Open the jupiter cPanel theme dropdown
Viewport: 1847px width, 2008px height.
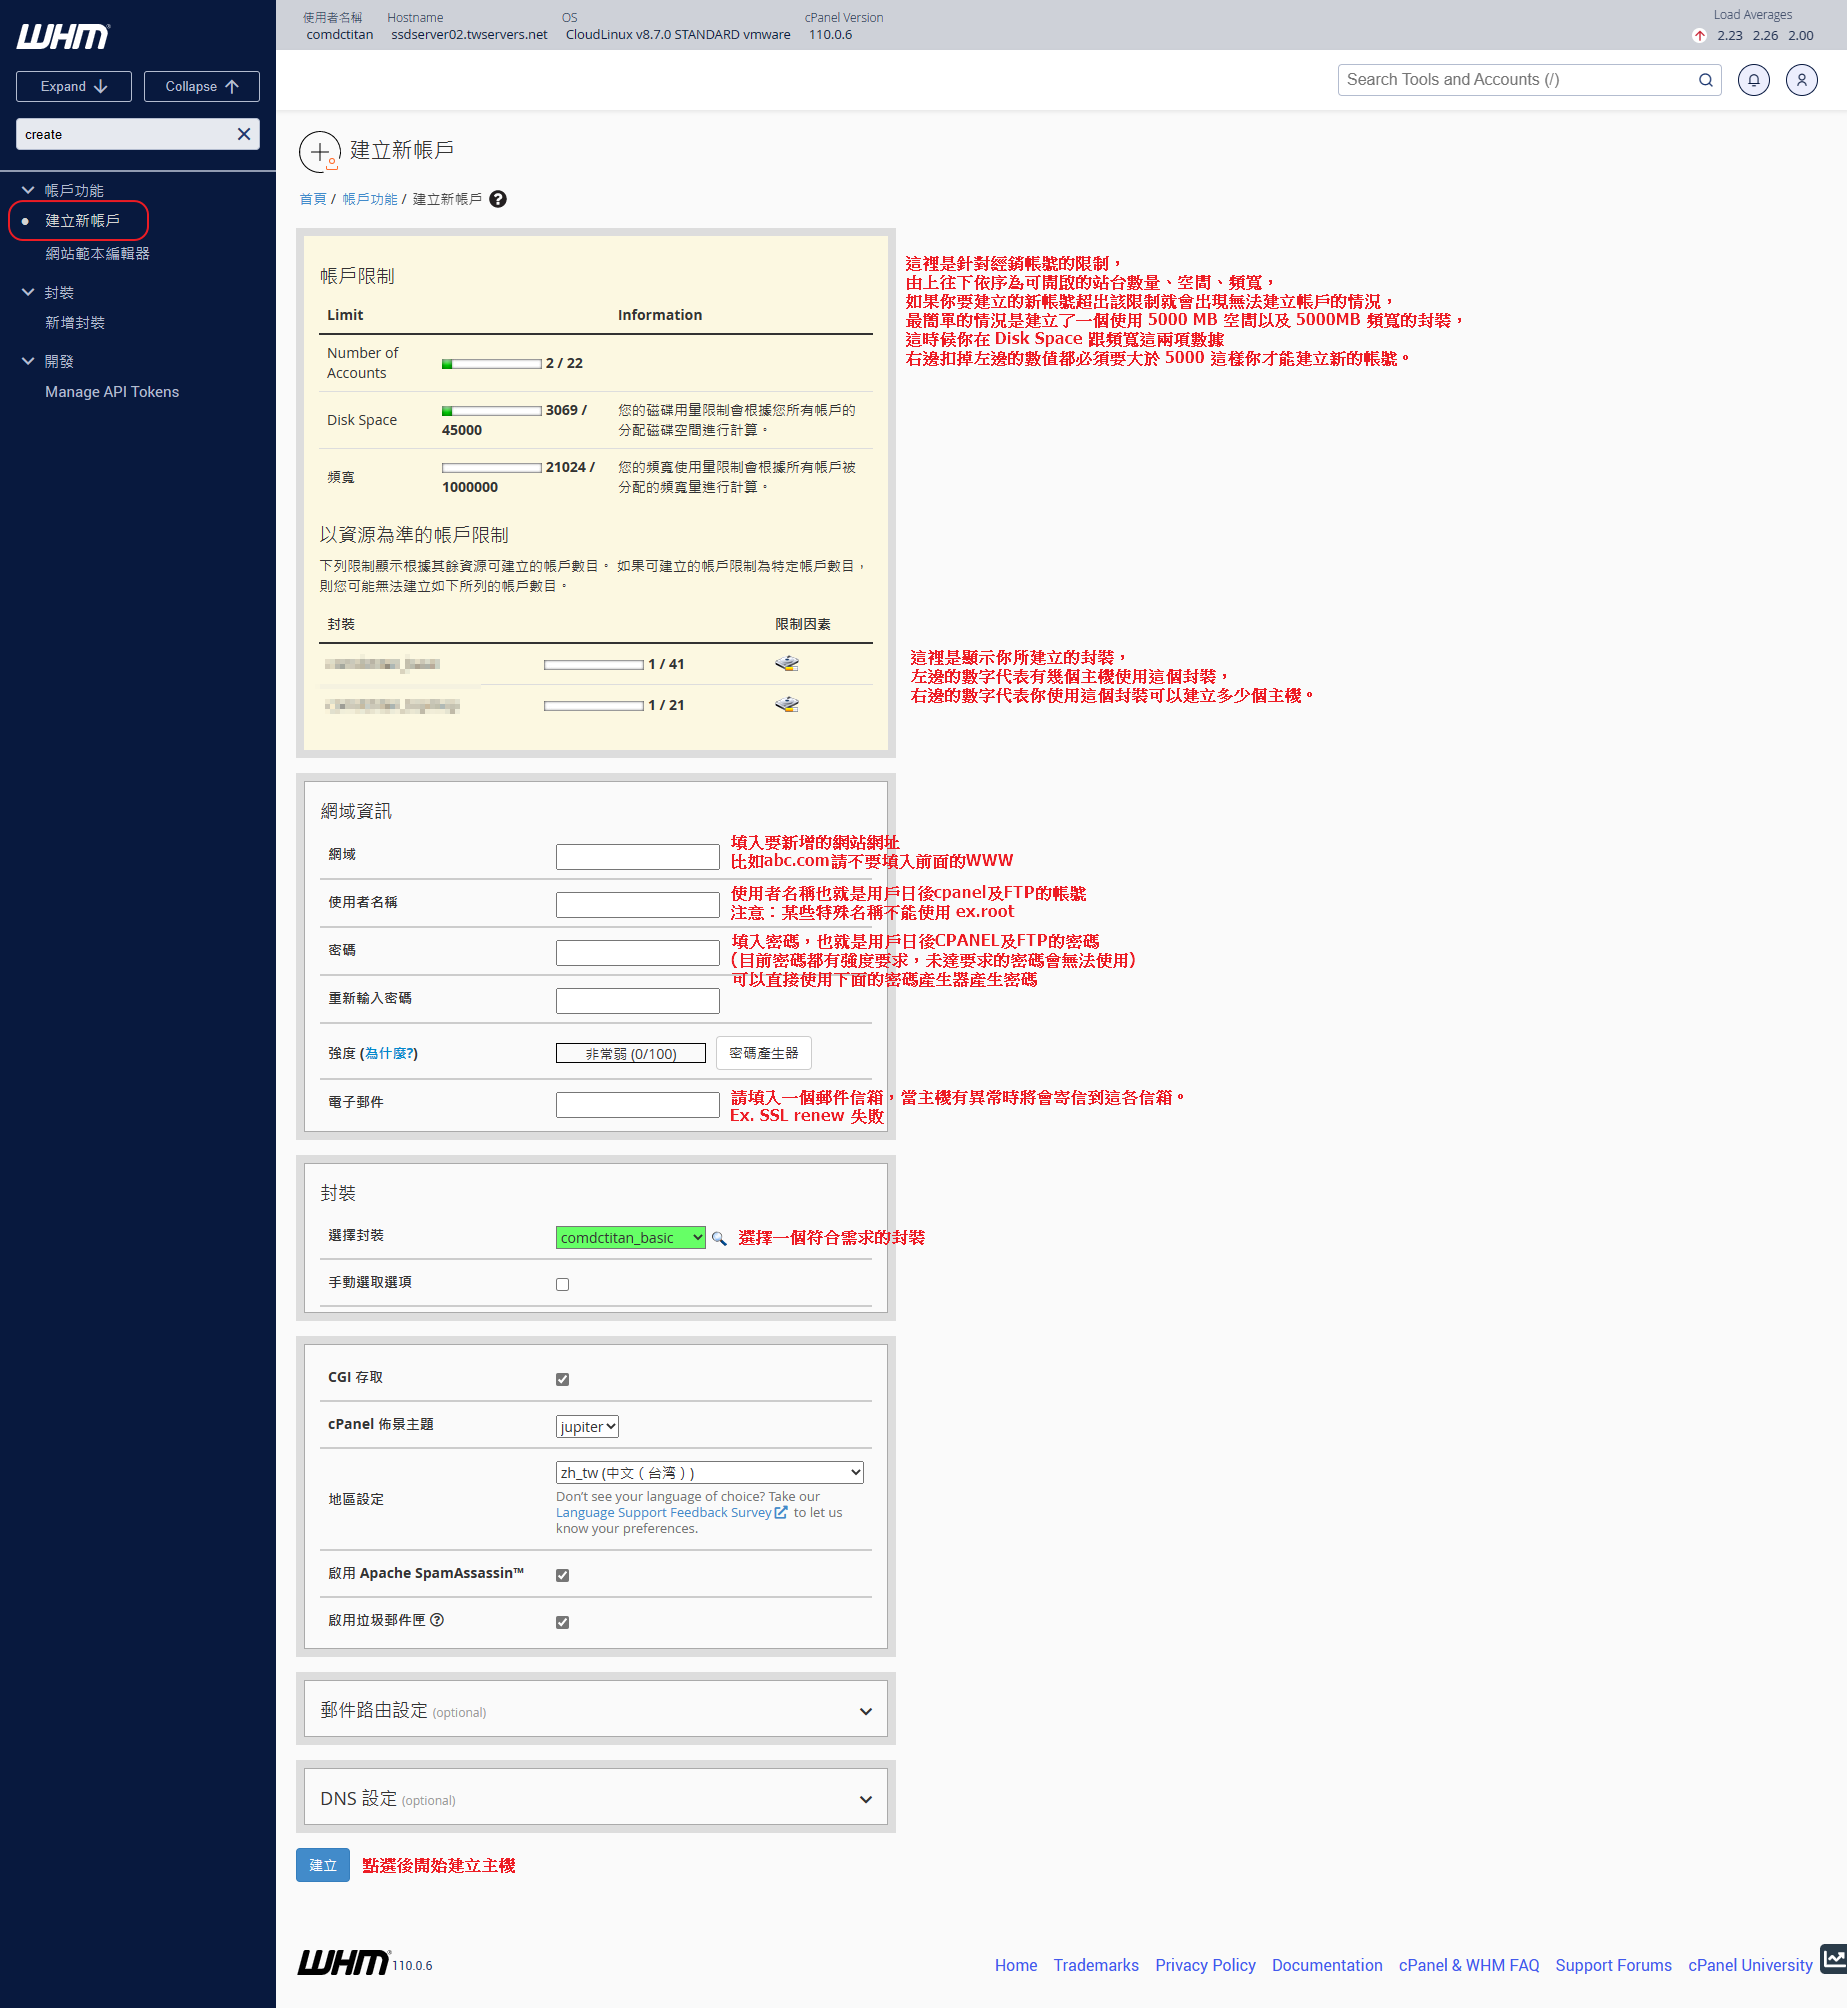587,1427
